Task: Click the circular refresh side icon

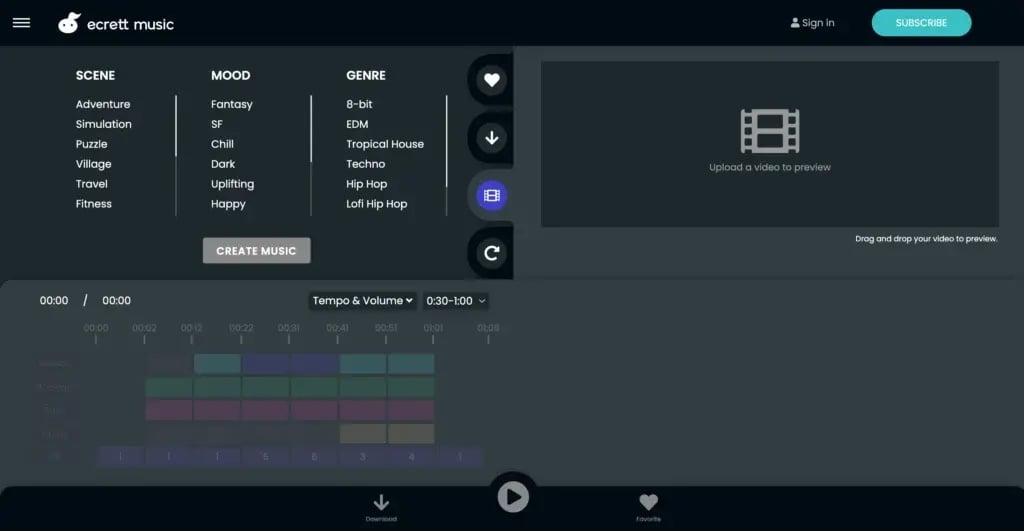Action: (x=491, y=253)
